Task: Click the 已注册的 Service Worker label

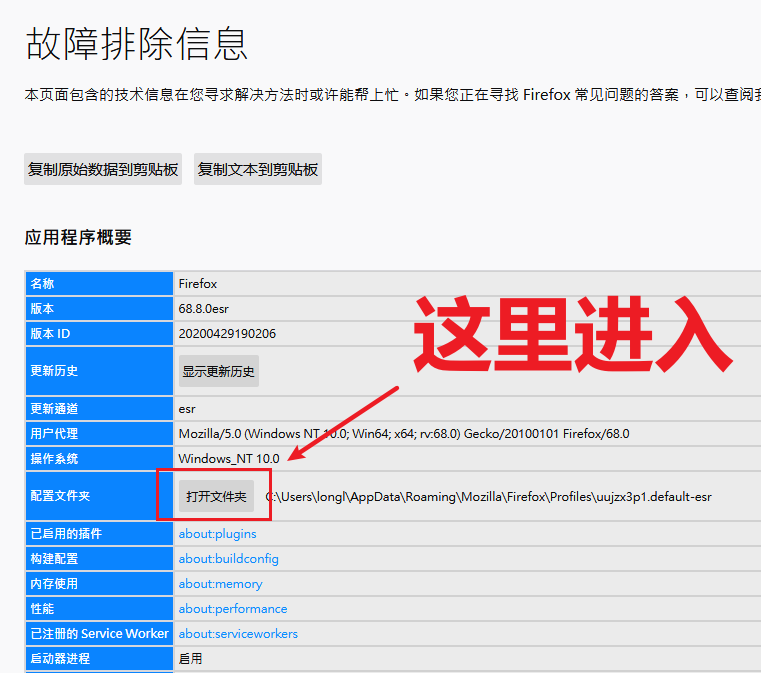Action: [x=99, y=634]
